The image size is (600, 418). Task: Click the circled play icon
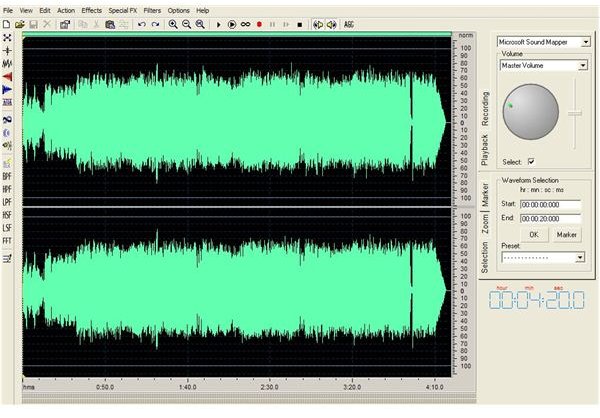coord(232,24)
